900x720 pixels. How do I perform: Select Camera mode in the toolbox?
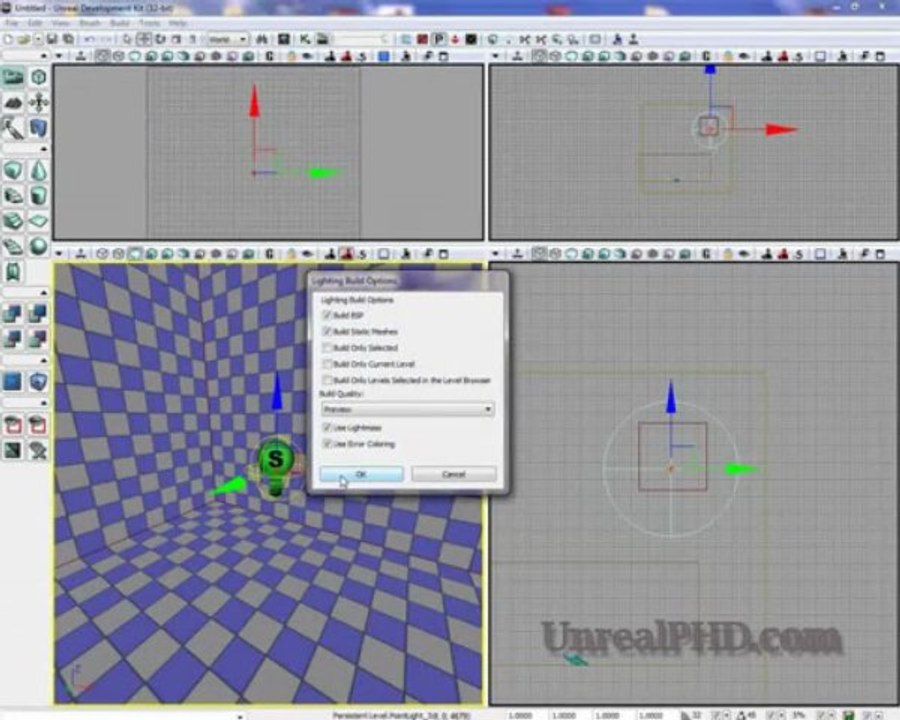pos(13,77)
